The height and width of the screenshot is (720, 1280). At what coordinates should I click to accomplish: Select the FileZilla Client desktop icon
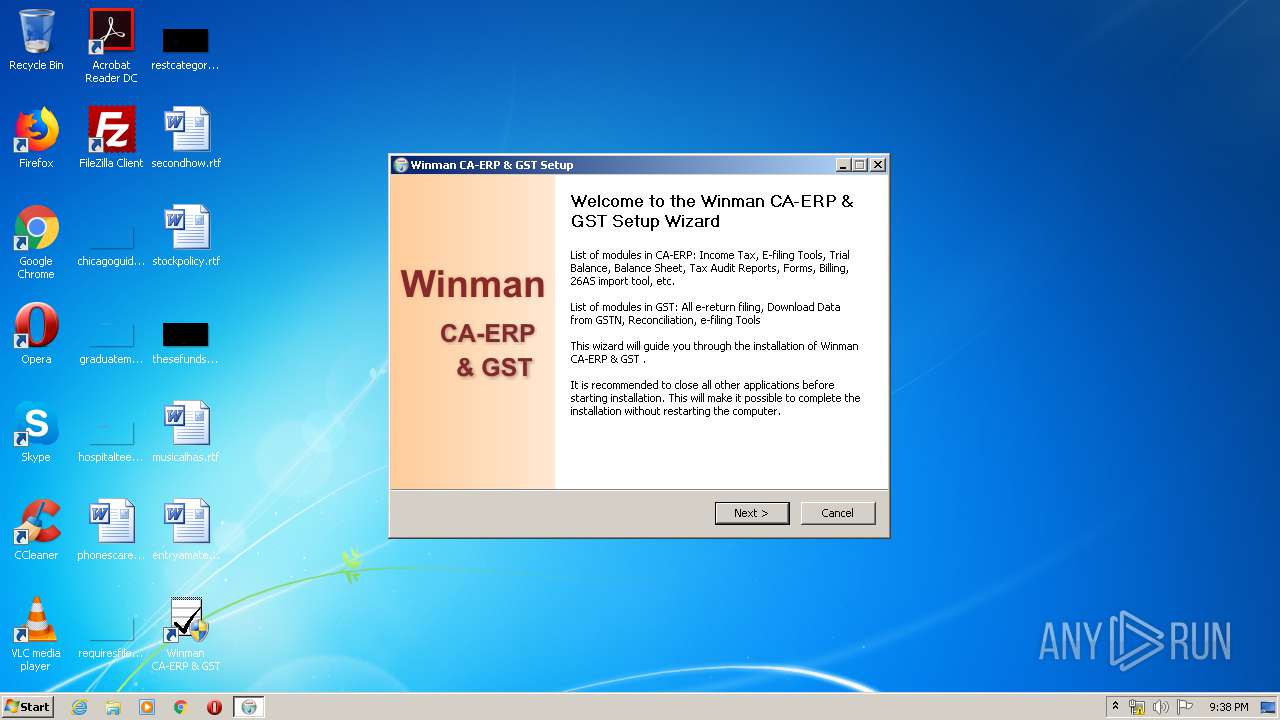pos(111,138)
